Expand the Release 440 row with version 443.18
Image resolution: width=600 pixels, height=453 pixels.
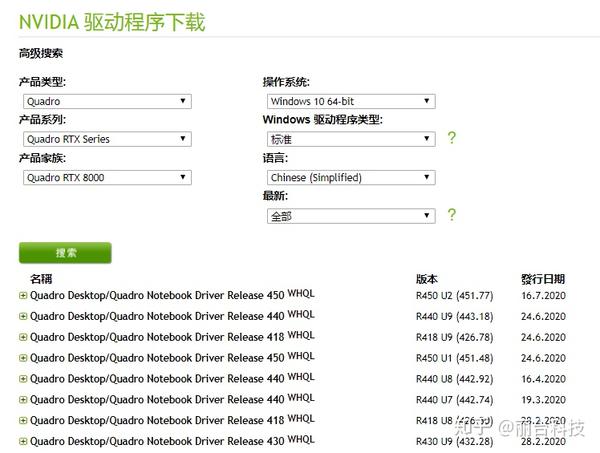[x=23, y=316]
